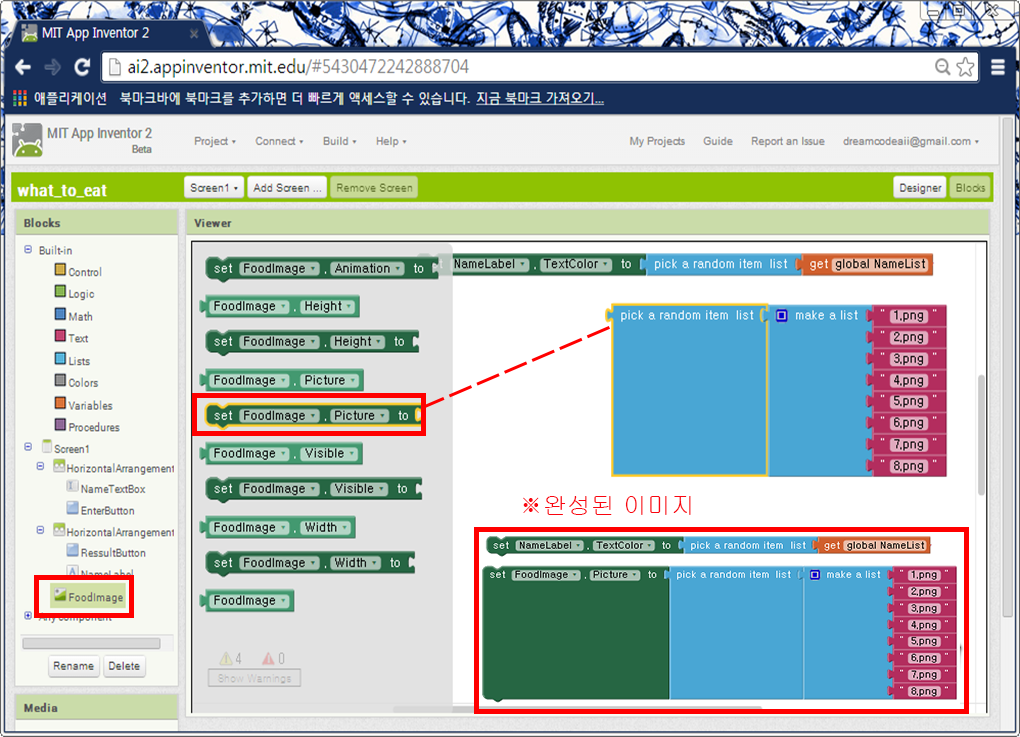Switch to the Designer view

pyautogui.click(x=919, y=188)
